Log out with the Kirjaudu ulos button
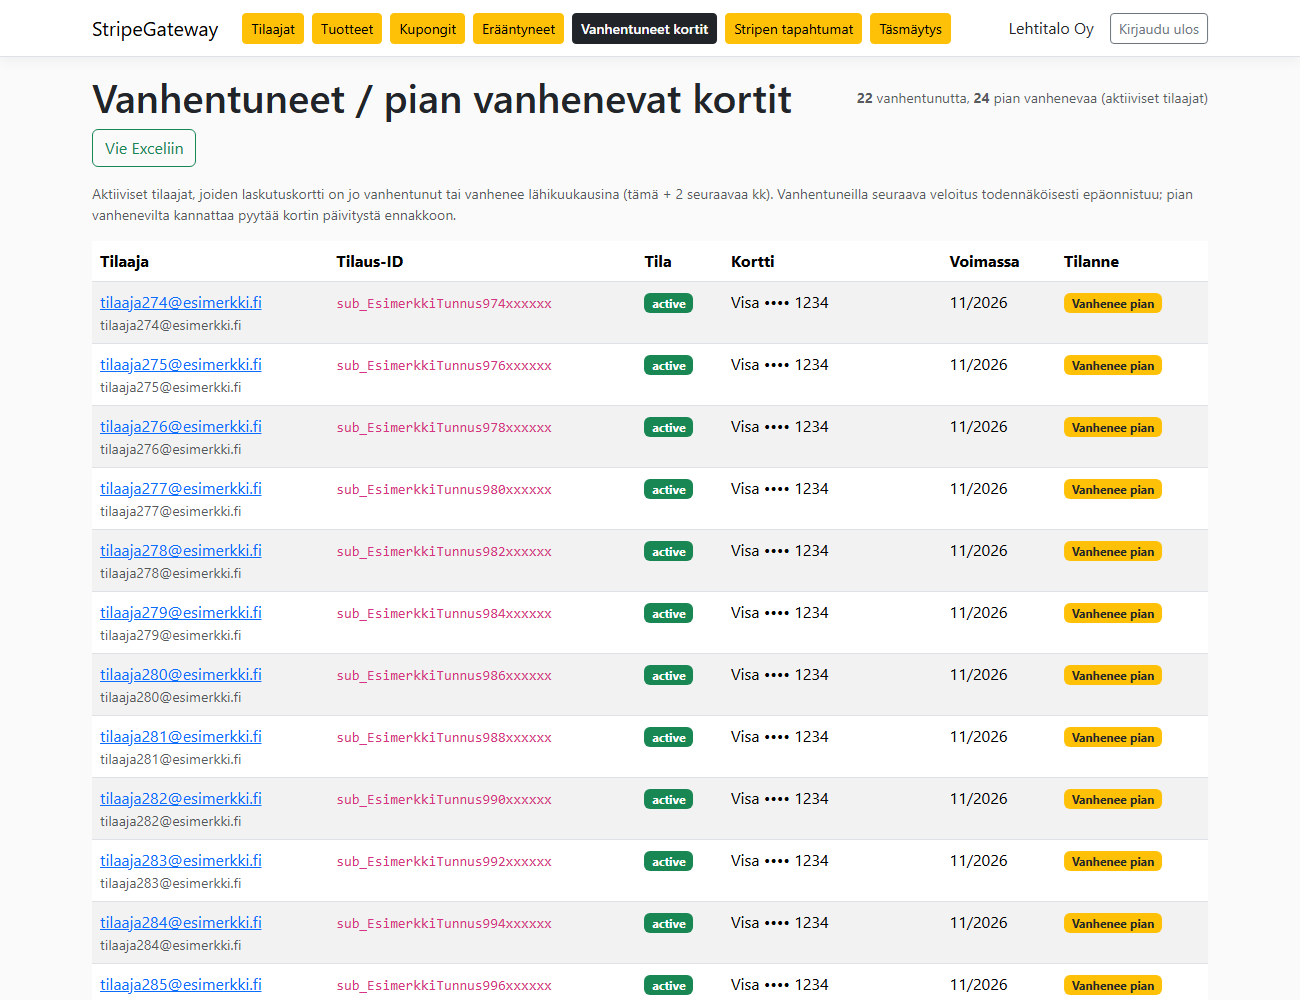The image size is (1300, 1000). (x=1159, y=29)
